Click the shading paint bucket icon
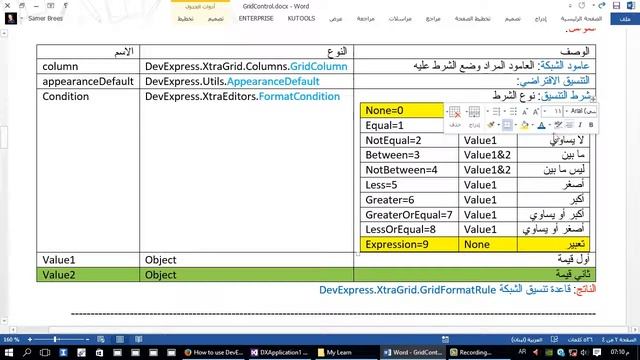Image resolution: width=640 pixels, height=360 pixels. (524, 125)
